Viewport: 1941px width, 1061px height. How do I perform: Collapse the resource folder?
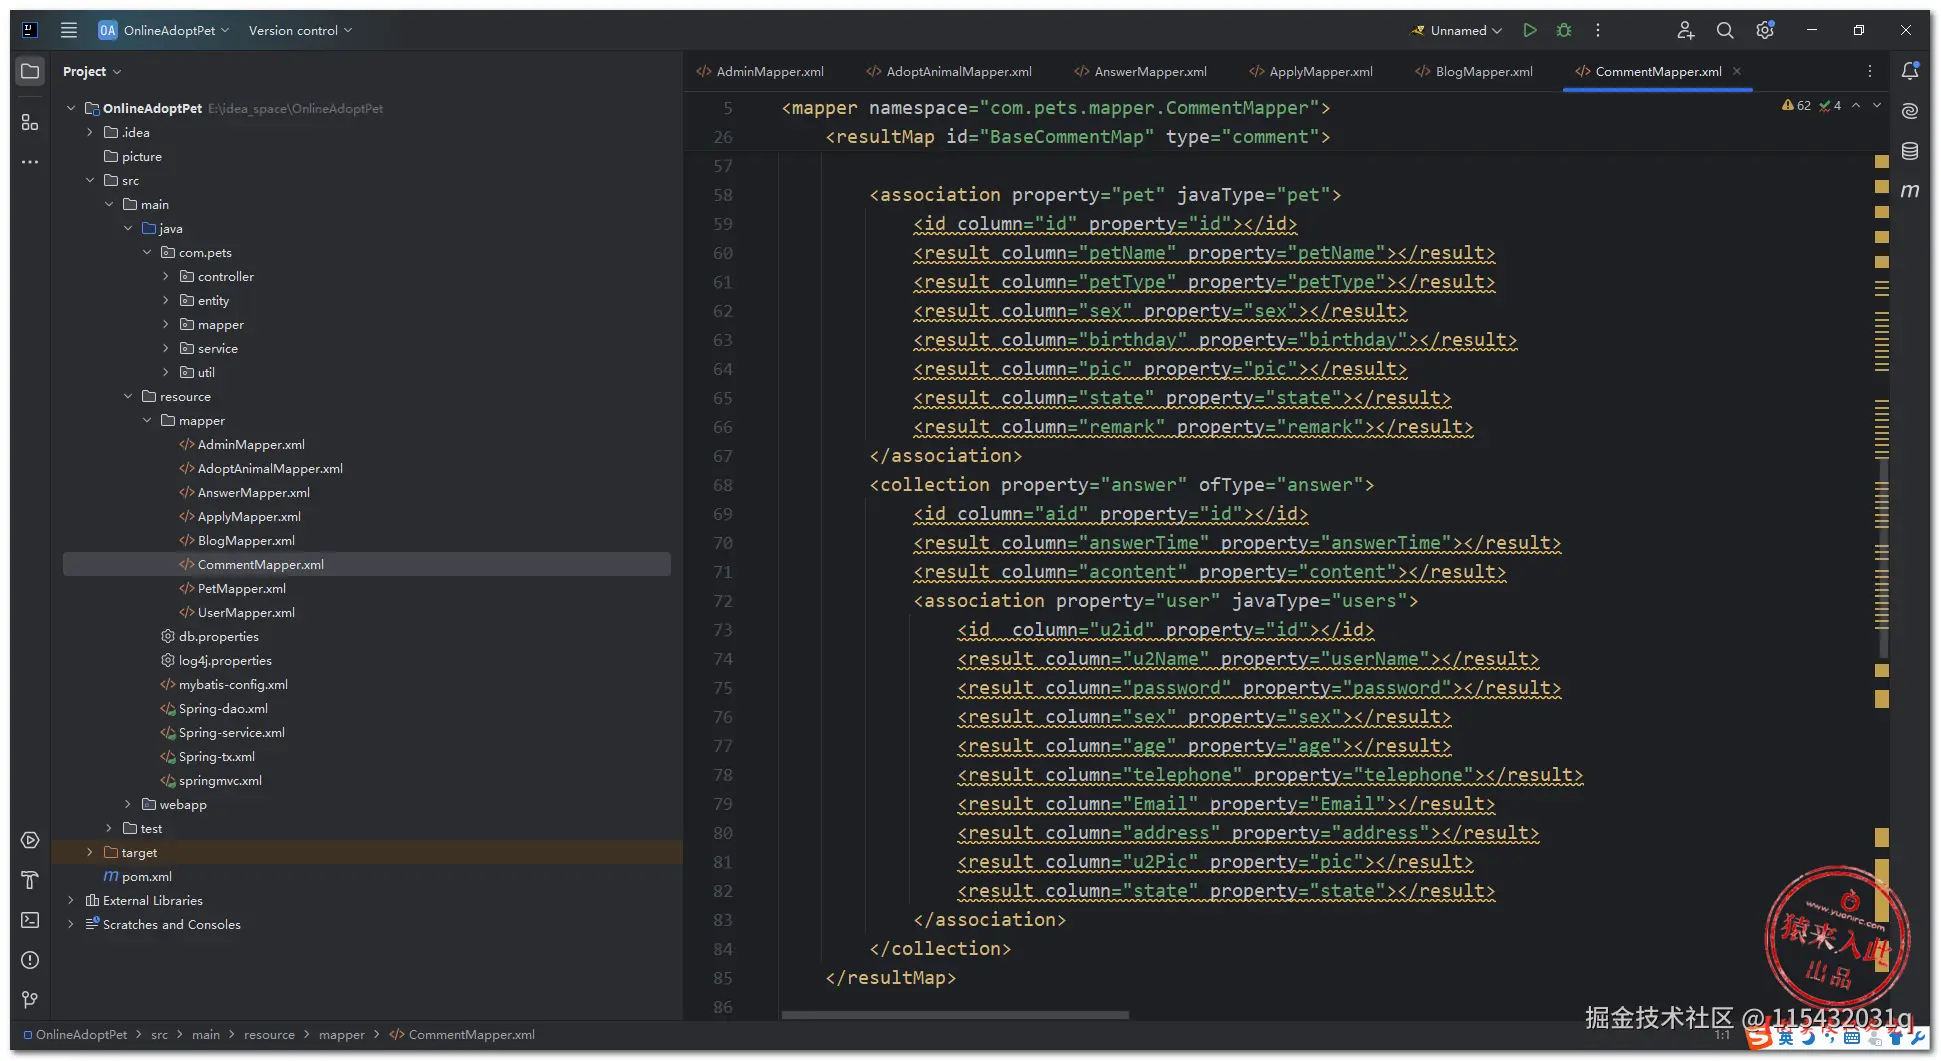tap(128, 396)
